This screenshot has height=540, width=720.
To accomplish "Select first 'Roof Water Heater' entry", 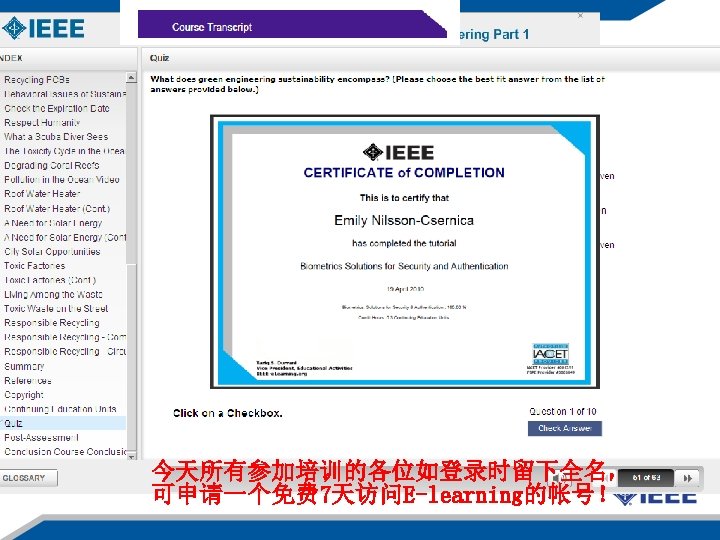I will [x=42, y=194].
